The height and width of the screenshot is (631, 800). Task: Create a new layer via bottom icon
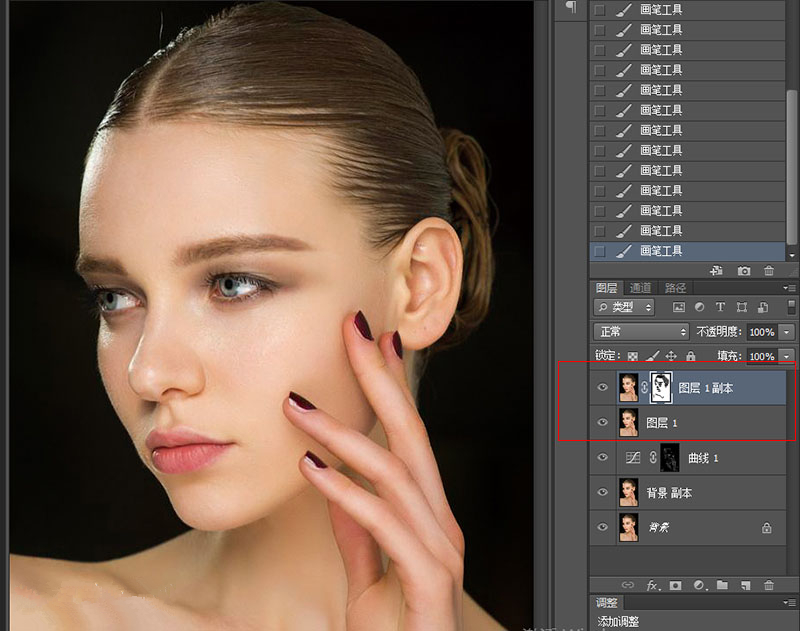[745, 585]
